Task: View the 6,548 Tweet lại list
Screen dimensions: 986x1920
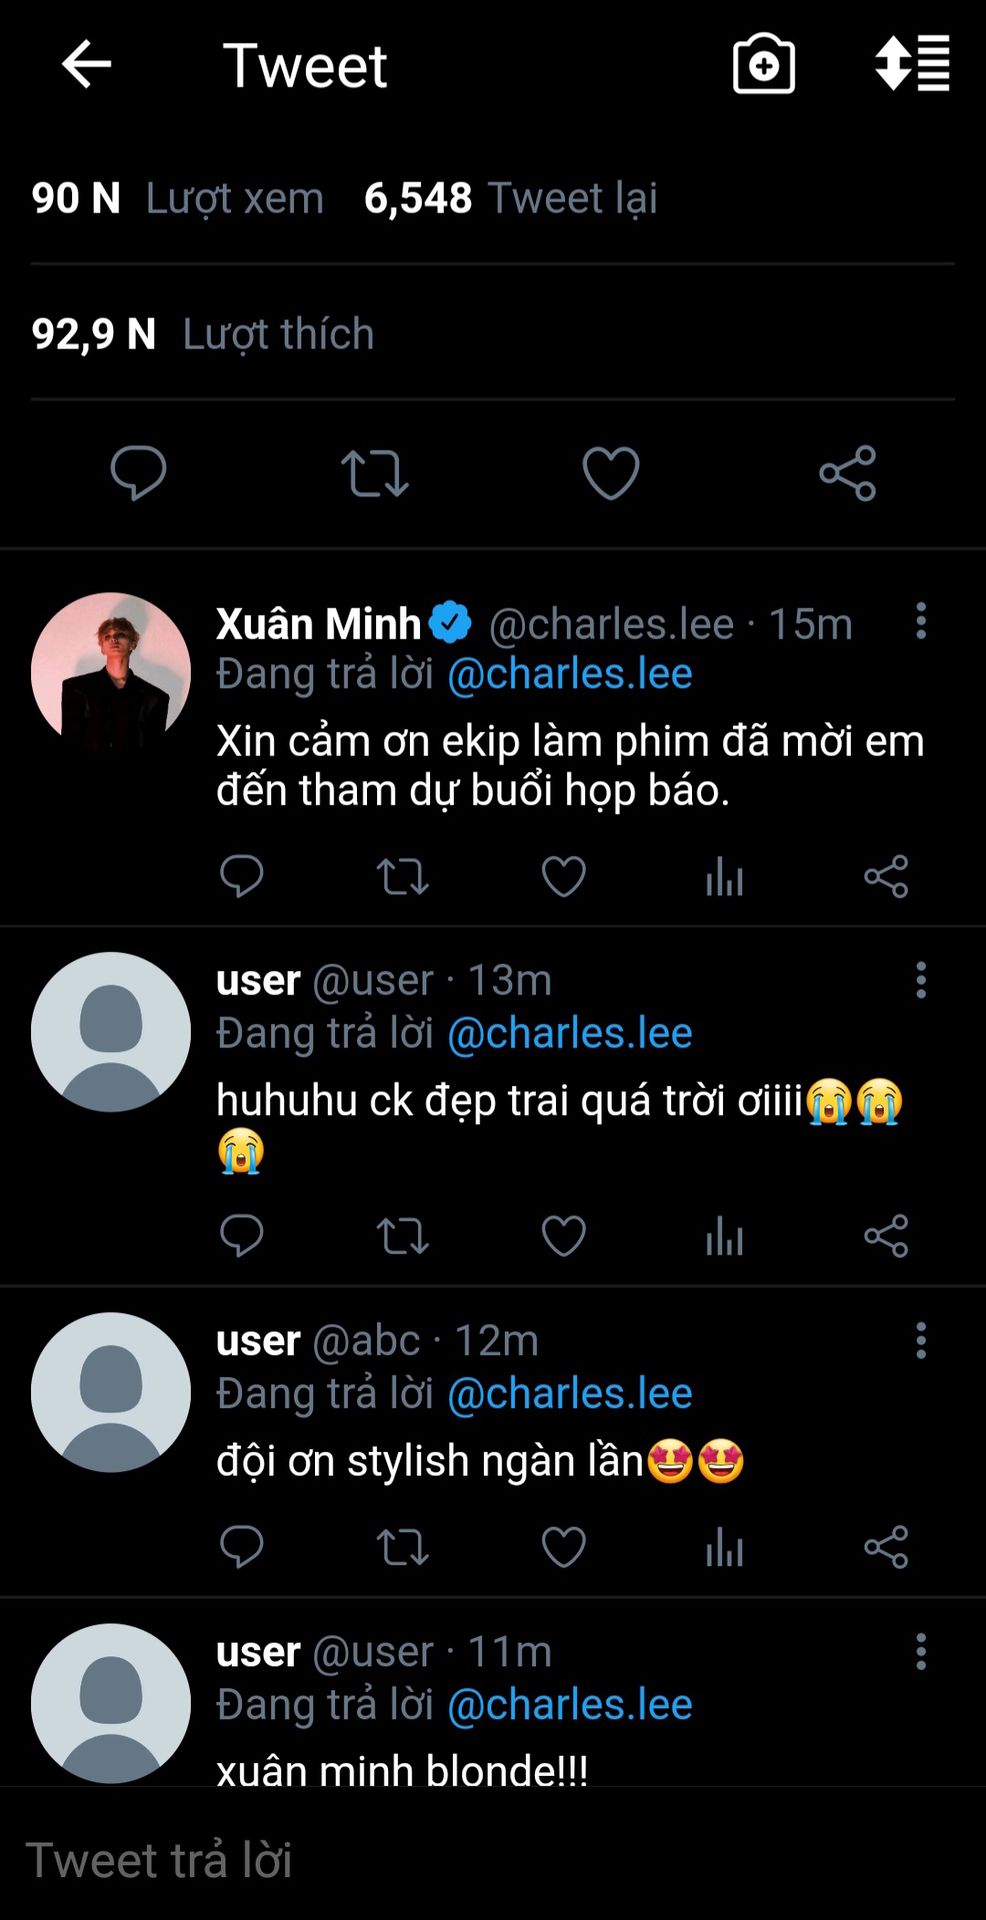Action: point(510,198)
